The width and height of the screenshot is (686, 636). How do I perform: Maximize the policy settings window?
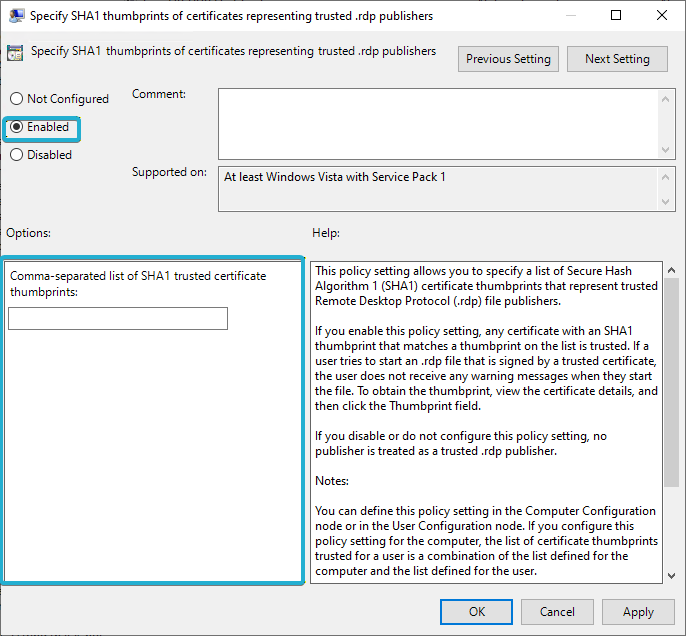tap(616, 16)
